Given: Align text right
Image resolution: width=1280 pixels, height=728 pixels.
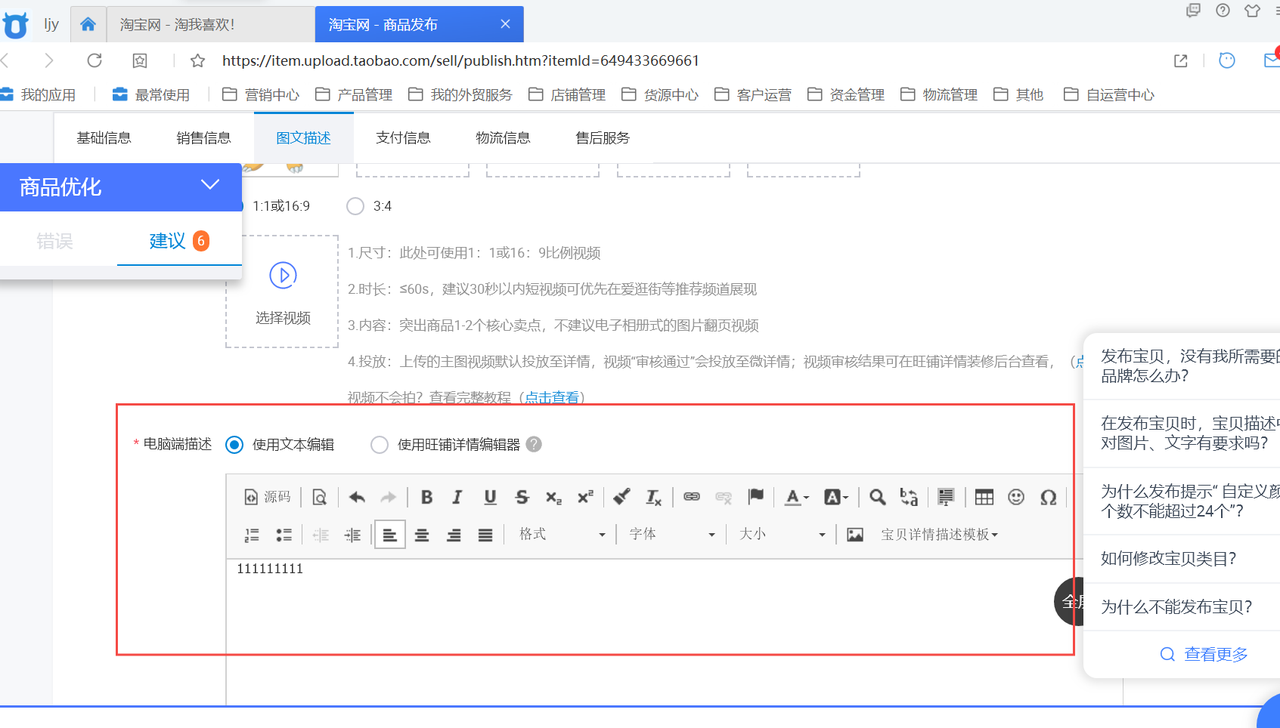Looking at the screenshot, I should click(x=454, y=535).
